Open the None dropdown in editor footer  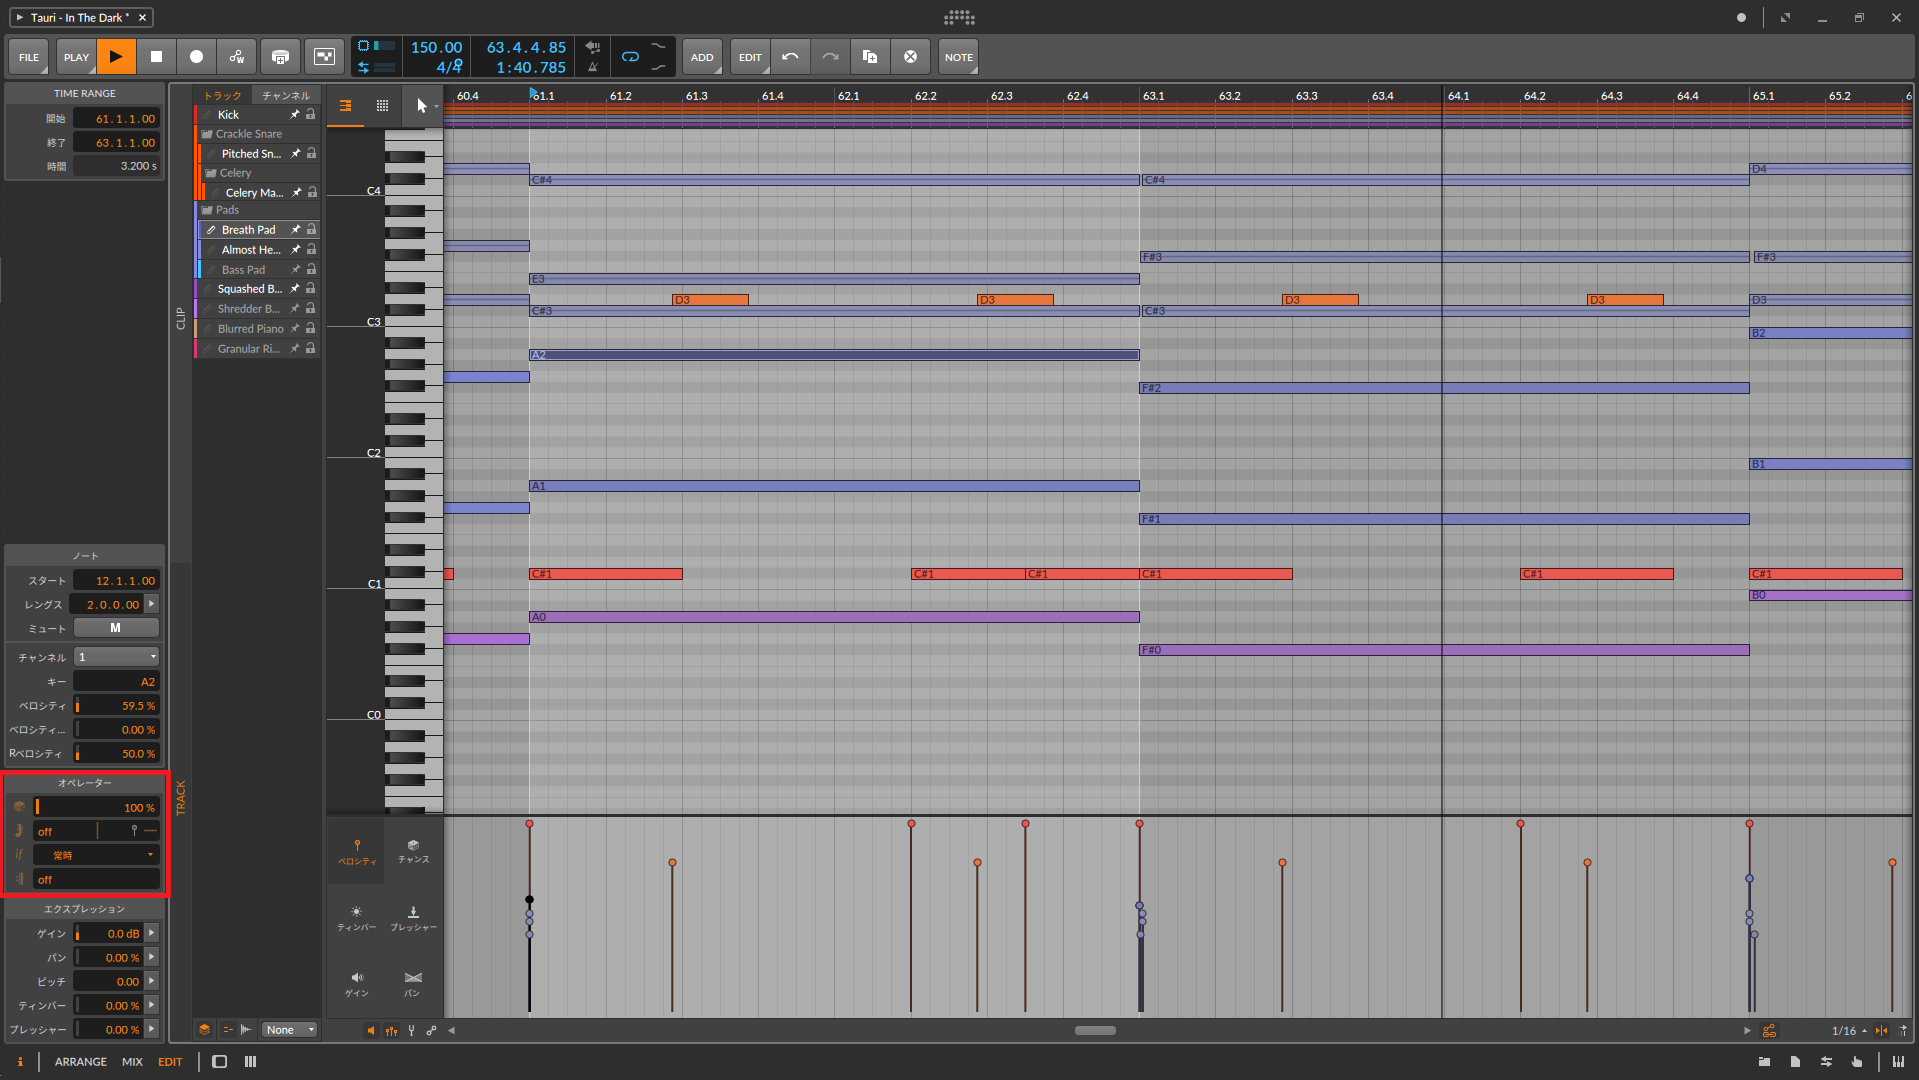pos(290,1030)
